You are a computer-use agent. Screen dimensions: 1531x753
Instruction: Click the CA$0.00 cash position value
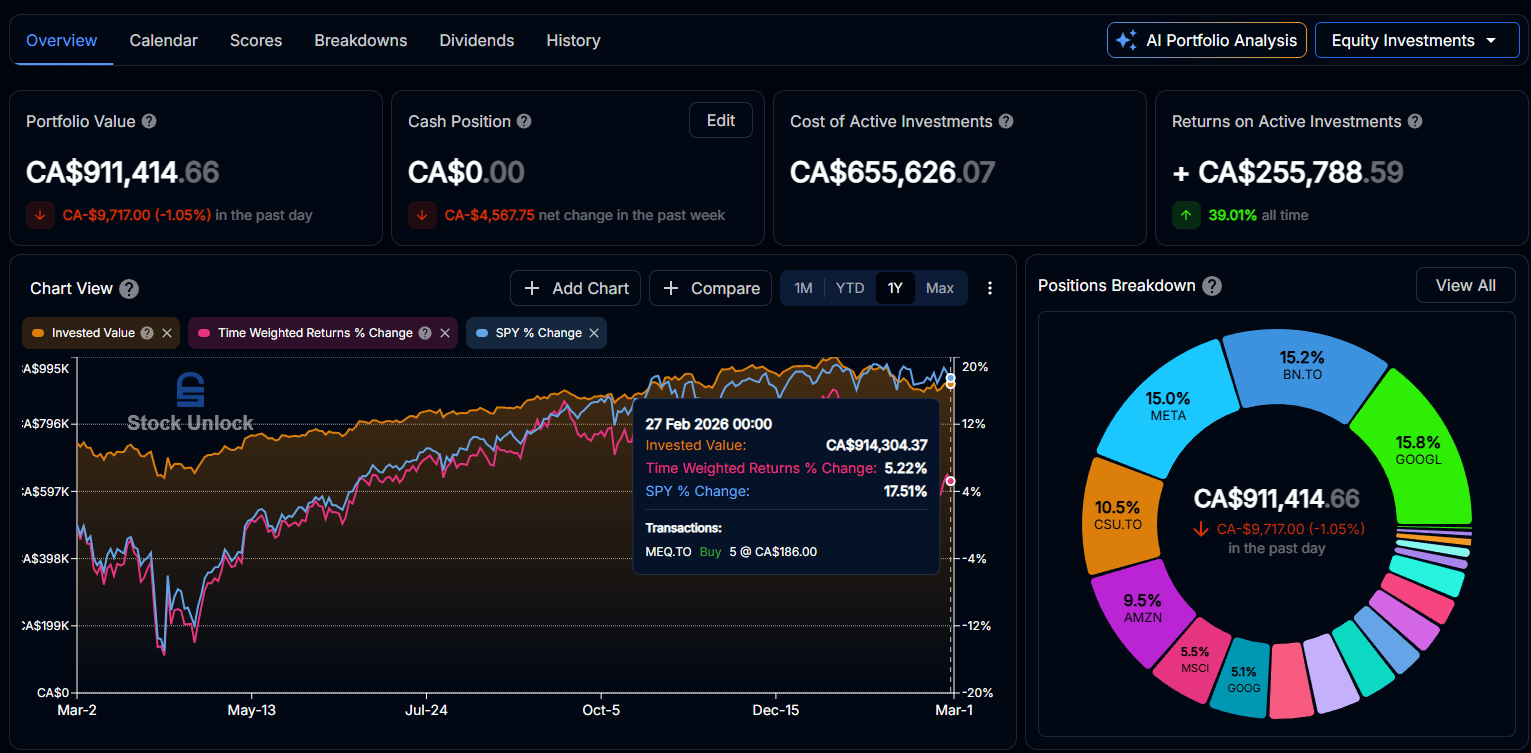click(466, 172)
